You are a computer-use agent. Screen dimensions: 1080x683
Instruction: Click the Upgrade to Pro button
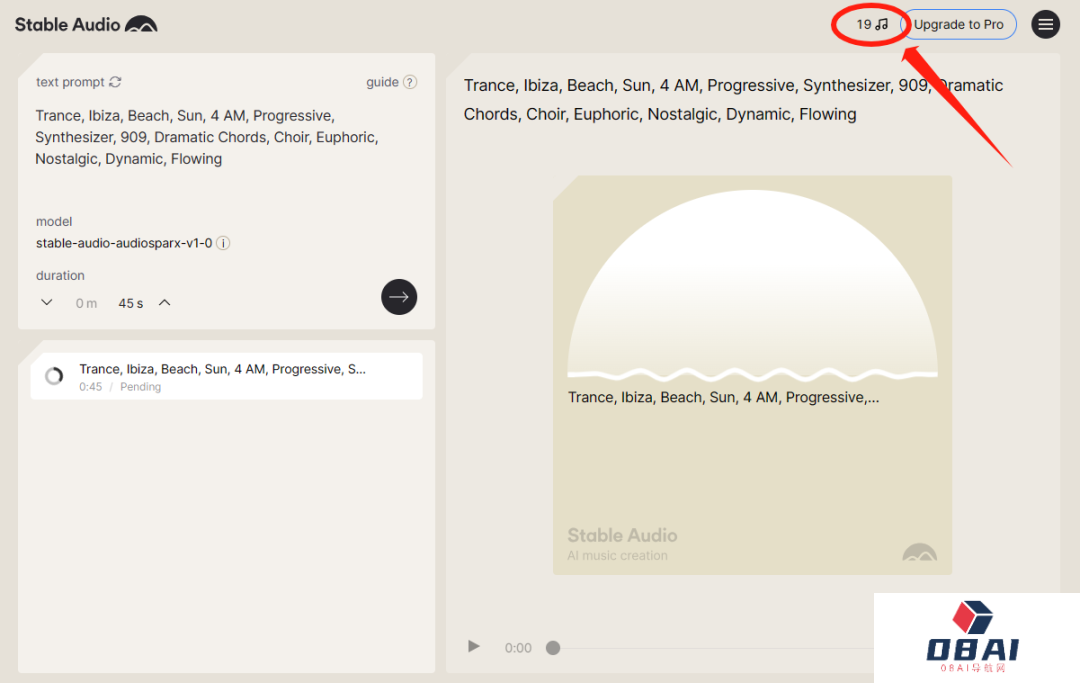[958, 25]
